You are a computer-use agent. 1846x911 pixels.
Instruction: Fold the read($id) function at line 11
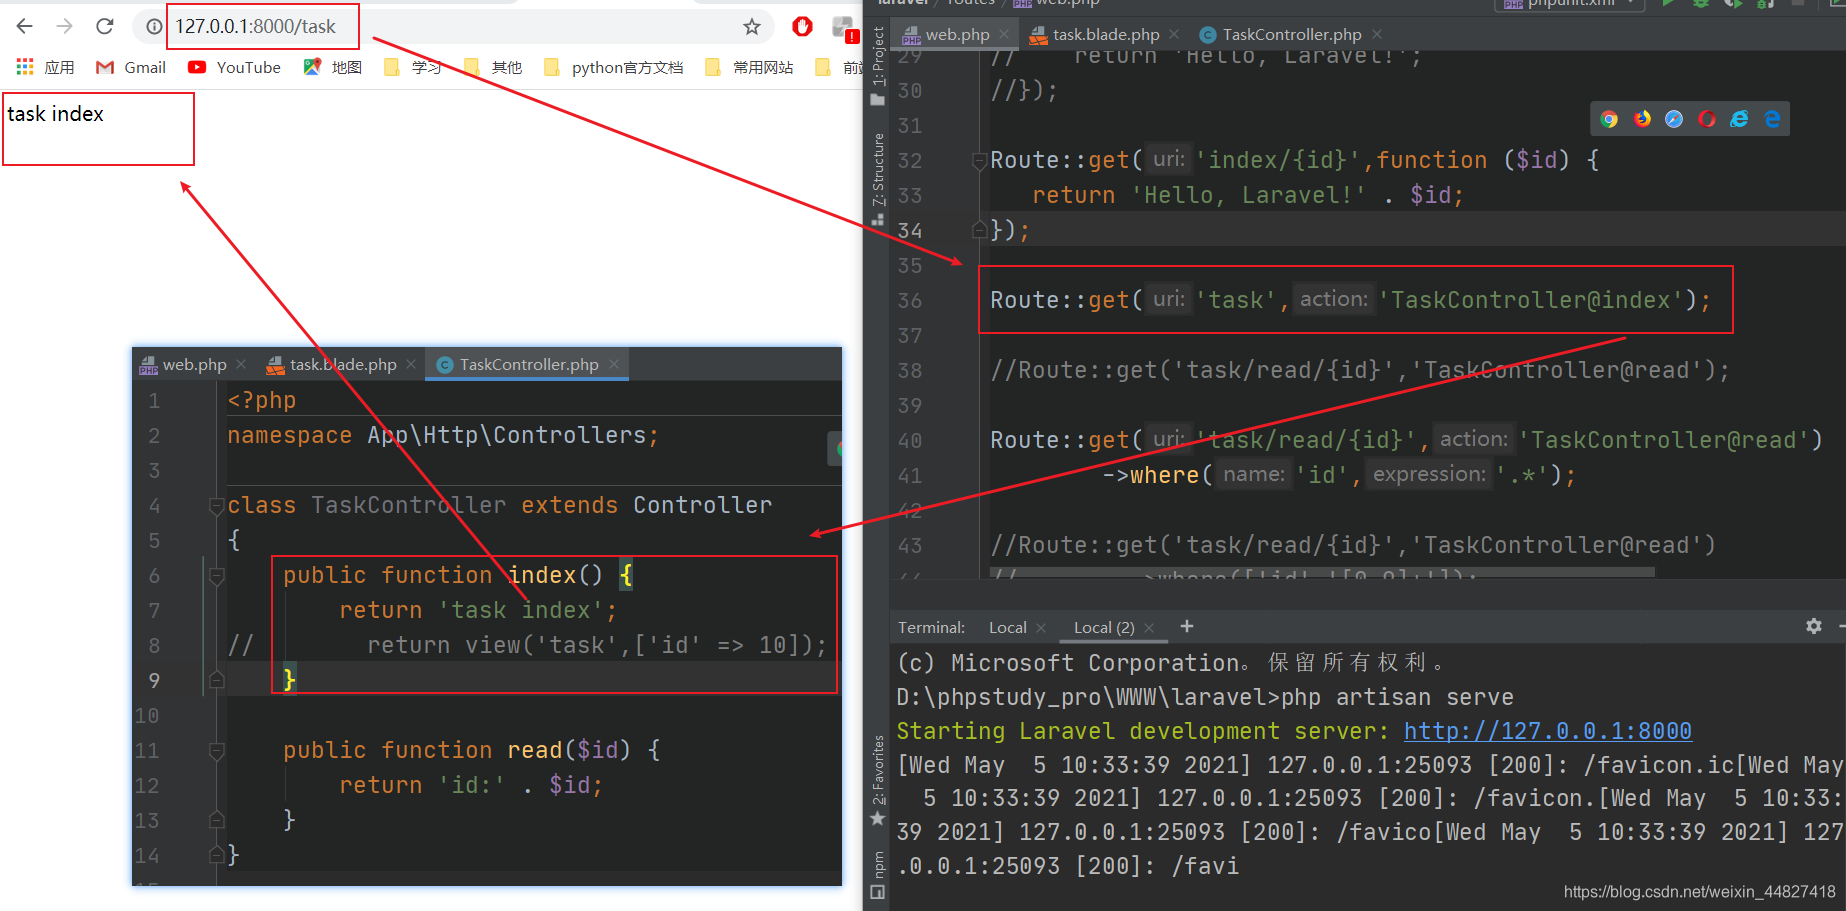[216, 751]
